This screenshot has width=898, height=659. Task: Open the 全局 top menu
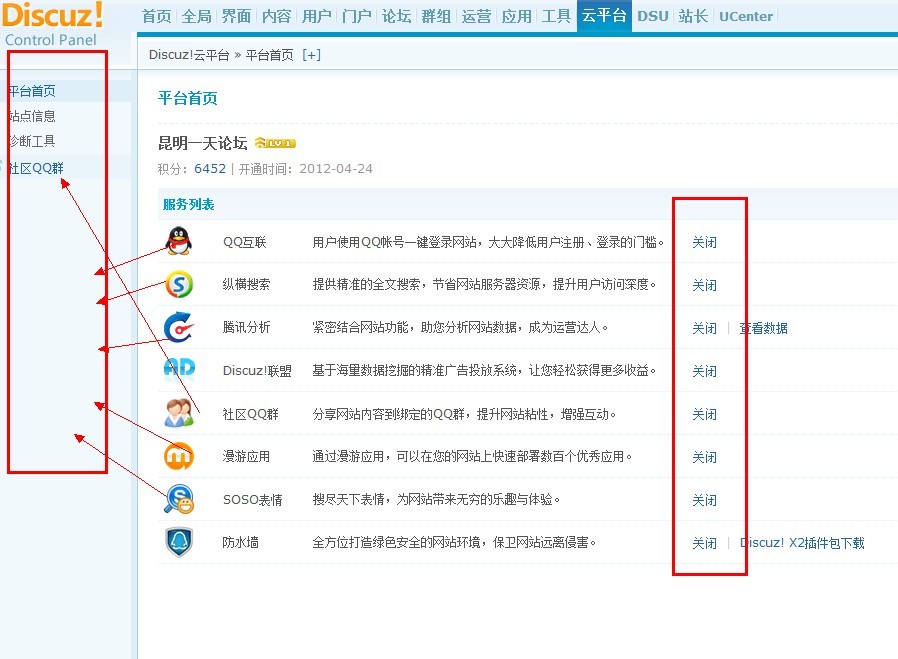(197, 16)
